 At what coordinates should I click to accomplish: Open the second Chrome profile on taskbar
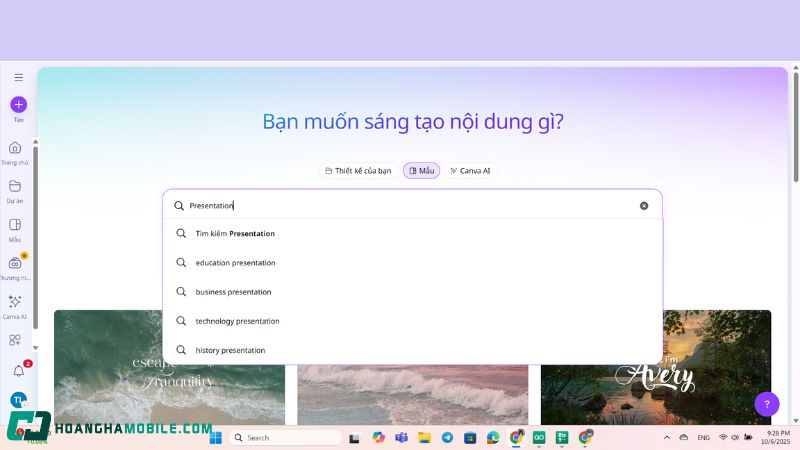tap(585, 437)
